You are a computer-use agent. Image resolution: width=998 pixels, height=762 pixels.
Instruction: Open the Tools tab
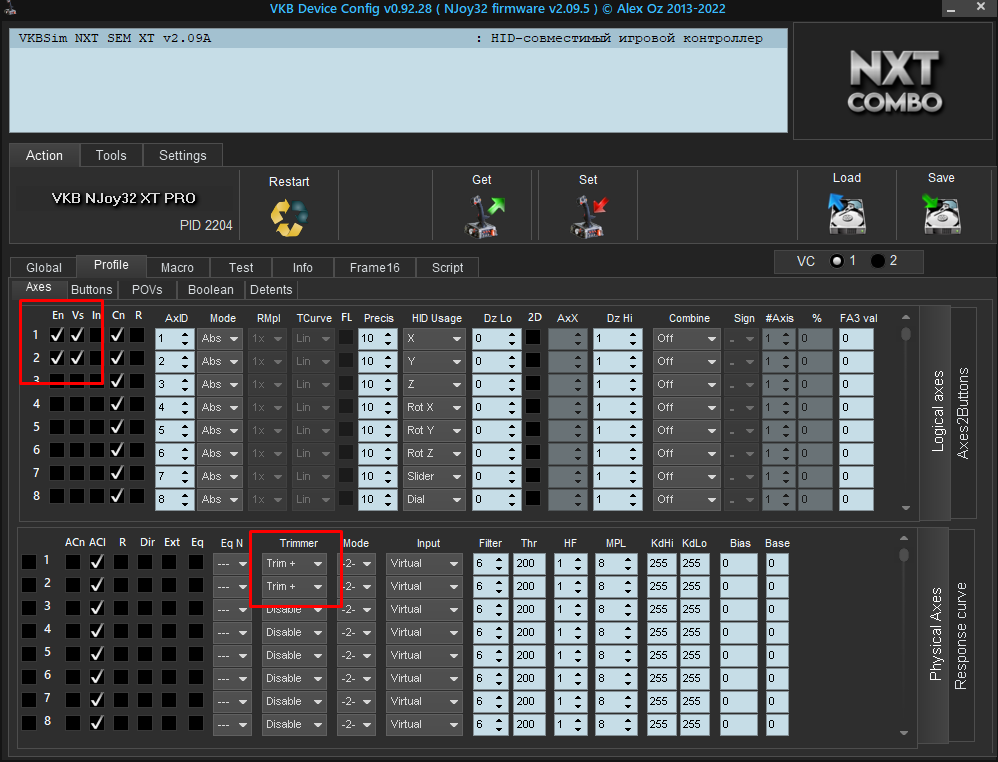[x=111, y=155]
